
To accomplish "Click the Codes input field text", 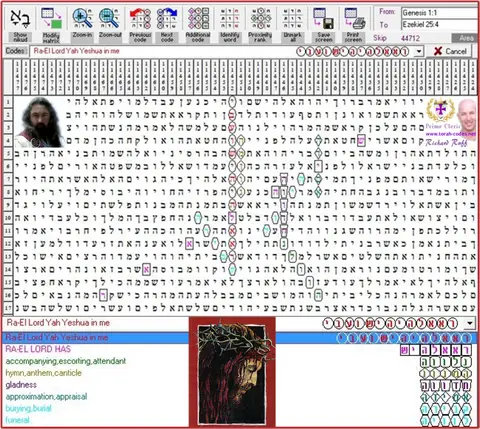I will click(77, 51).
